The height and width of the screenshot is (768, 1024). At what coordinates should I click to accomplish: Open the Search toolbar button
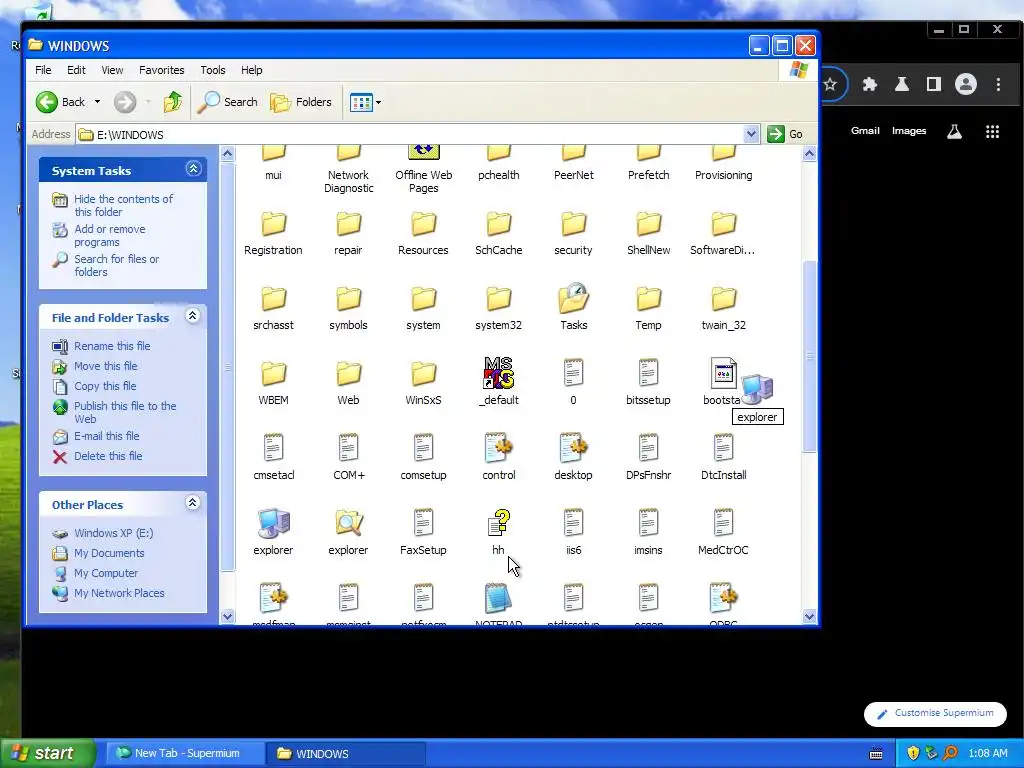pos(228,102)
